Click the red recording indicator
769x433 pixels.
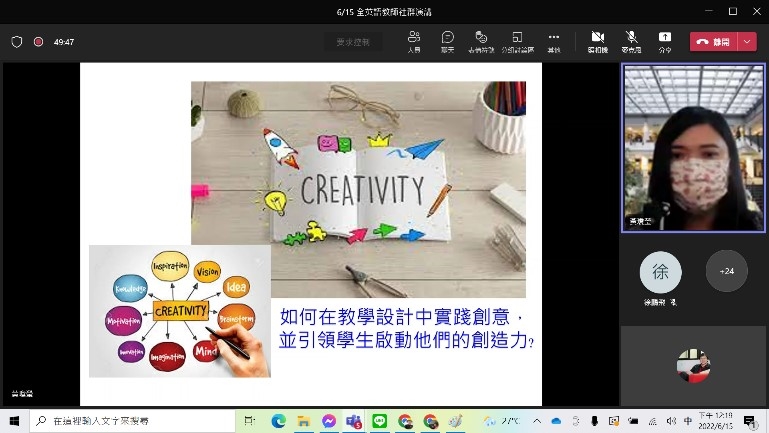[x=38, y=42]
